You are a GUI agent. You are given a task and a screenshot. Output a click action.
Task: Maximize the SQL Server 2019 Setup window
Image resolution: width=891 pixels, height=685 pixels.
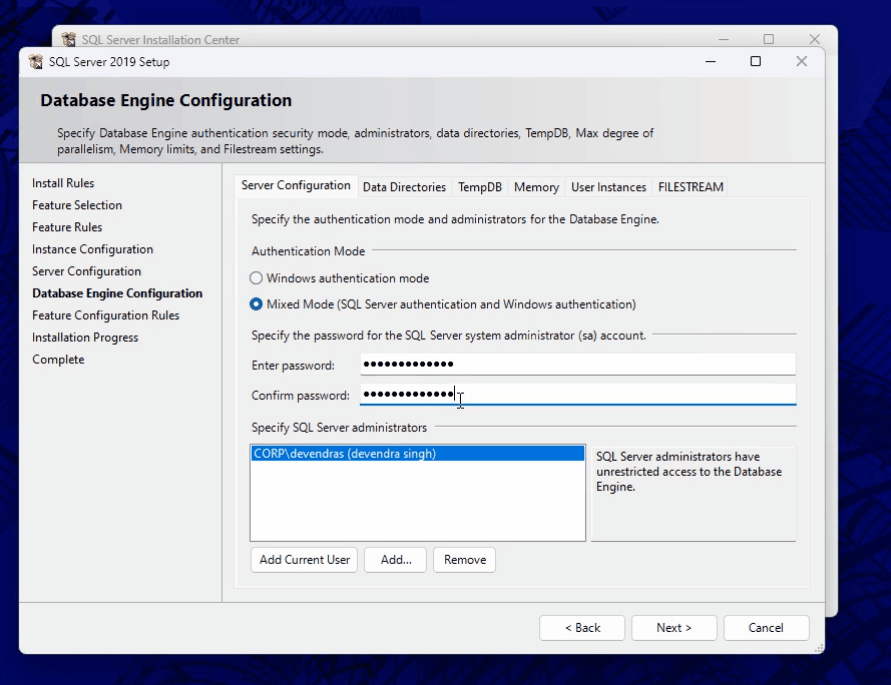point(755,62)
